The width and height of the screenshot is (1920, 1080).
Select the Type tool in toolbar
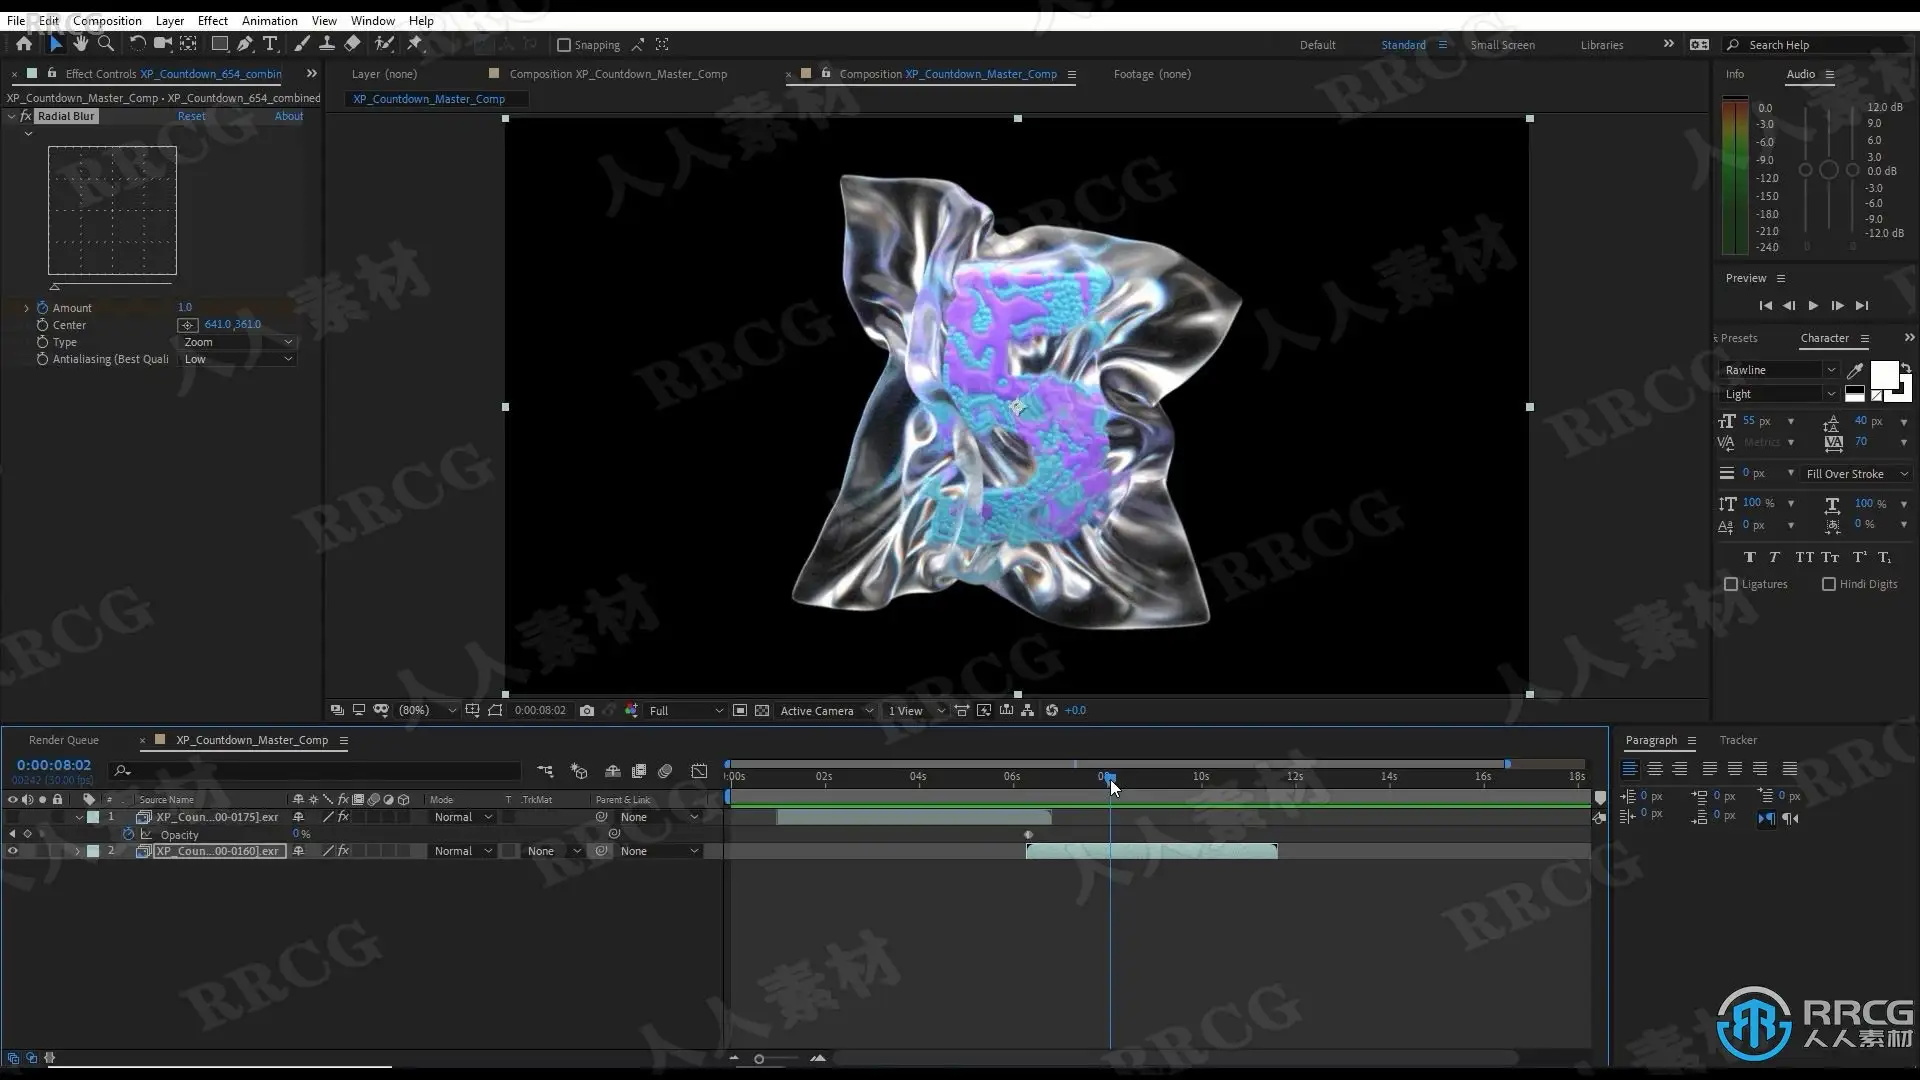pyautogui.click(x=270, y=44)
